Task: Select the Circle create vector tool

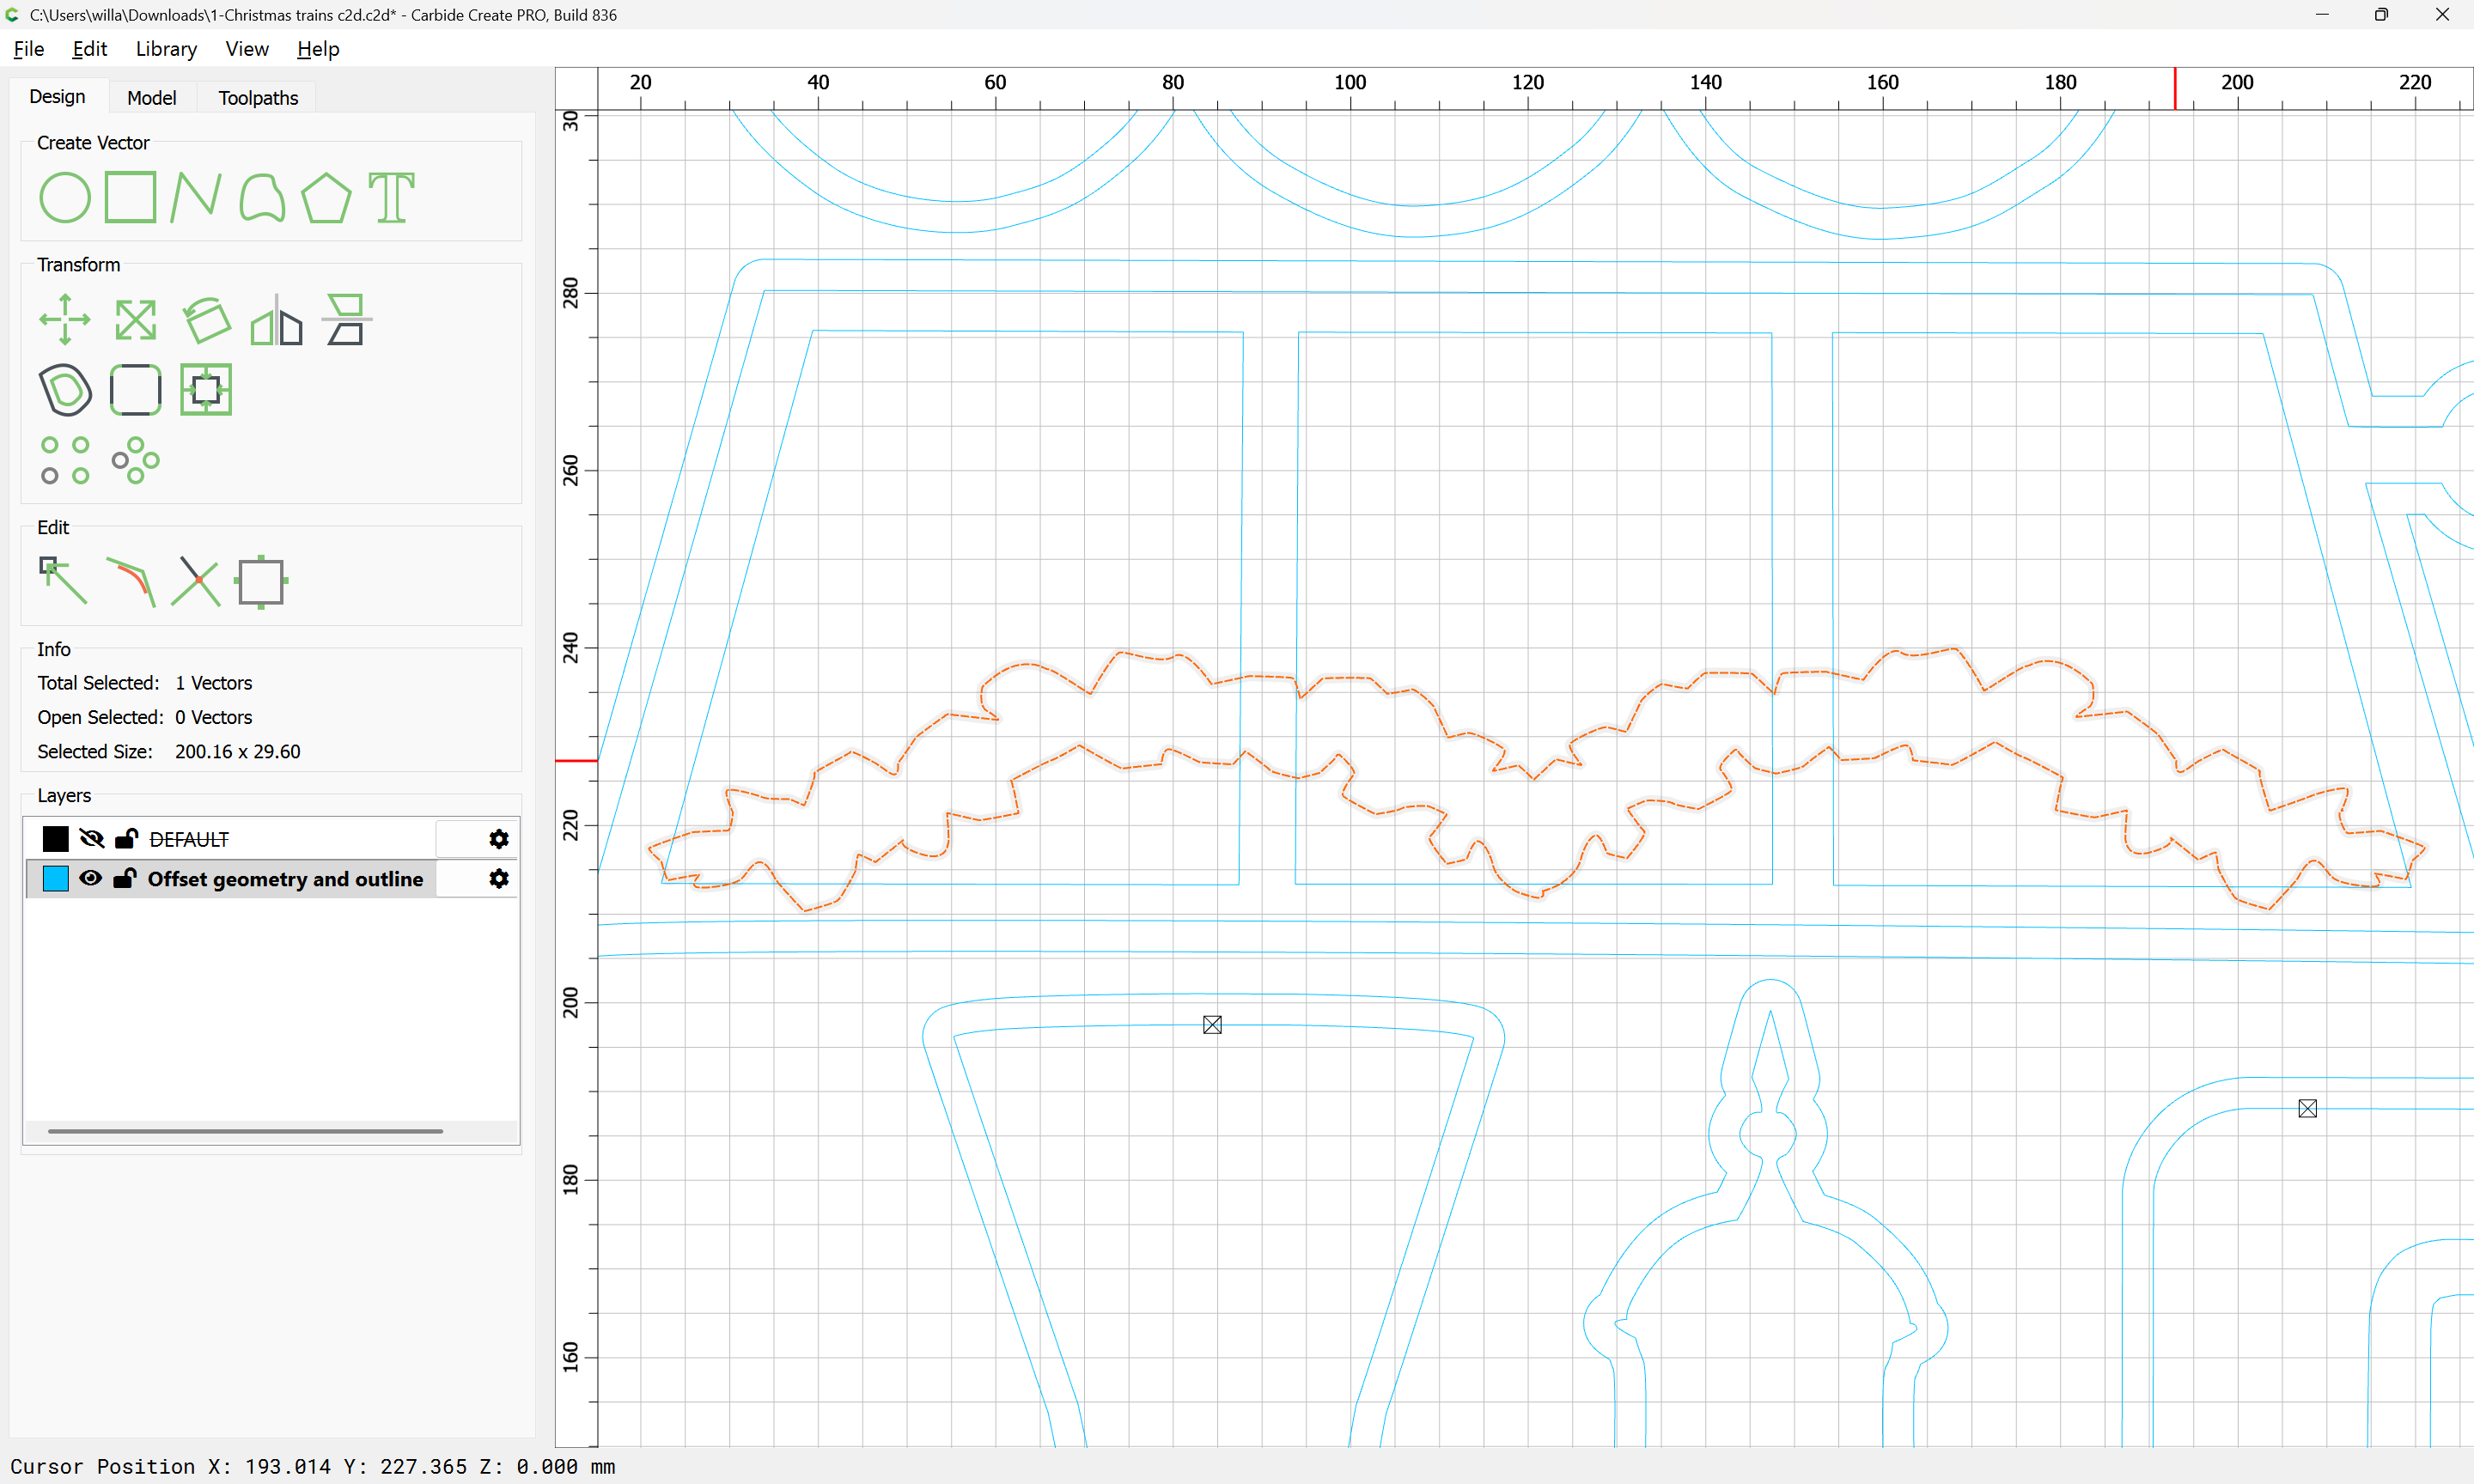Action: click(64, 197)
